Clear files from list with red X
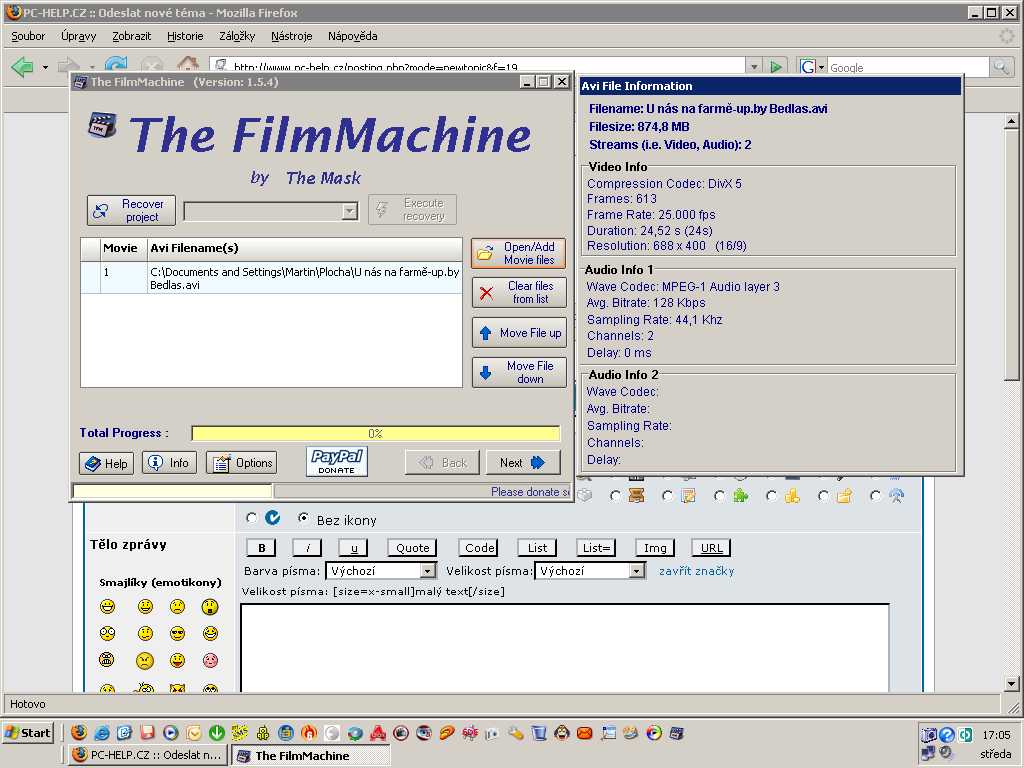Image resolution: width=1024 pixels, height=768 pixels. click(x=518, y=292)
